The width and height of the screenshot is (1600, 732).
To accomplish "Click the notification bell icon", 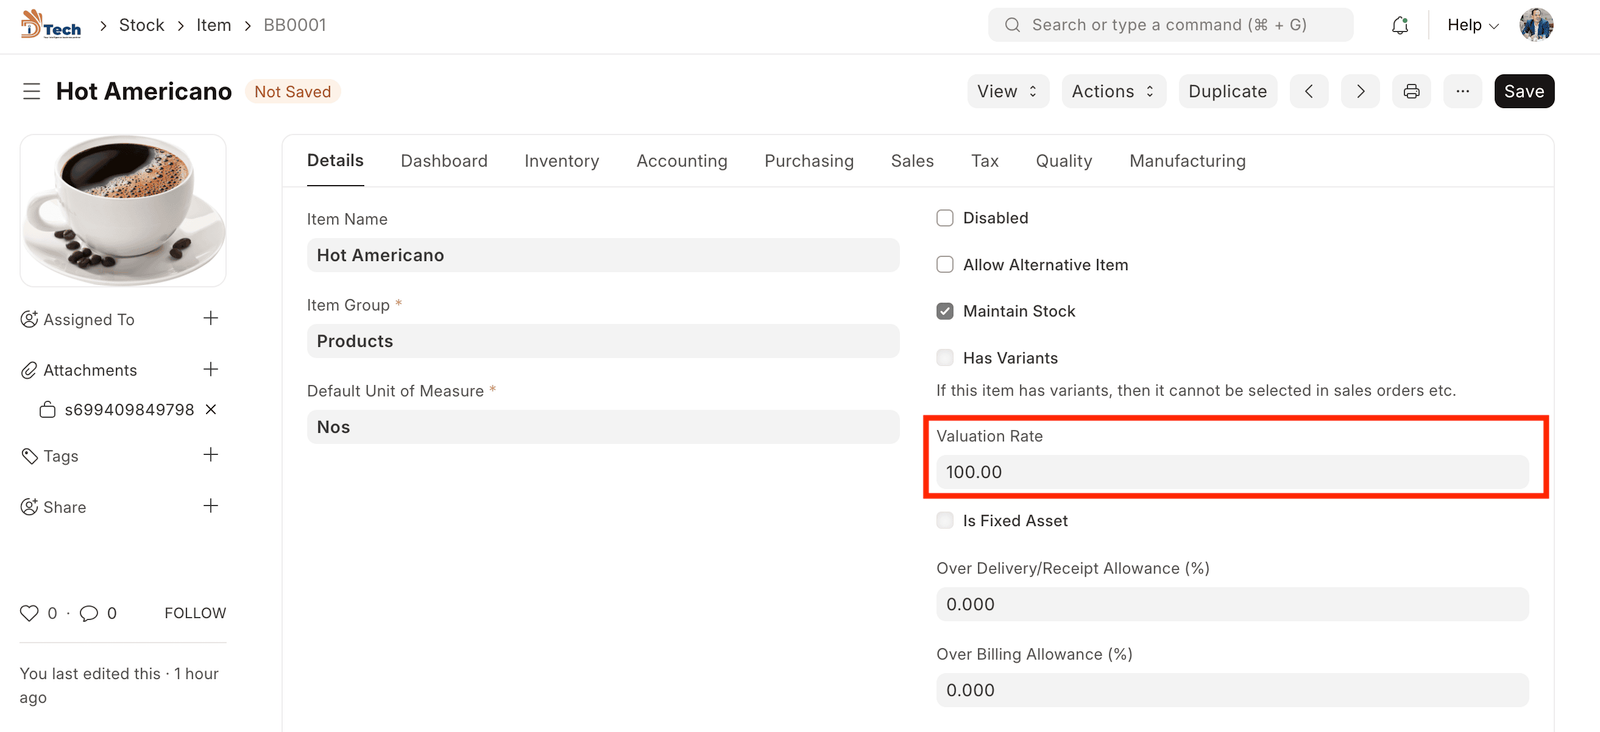I will coord(1400,25).
